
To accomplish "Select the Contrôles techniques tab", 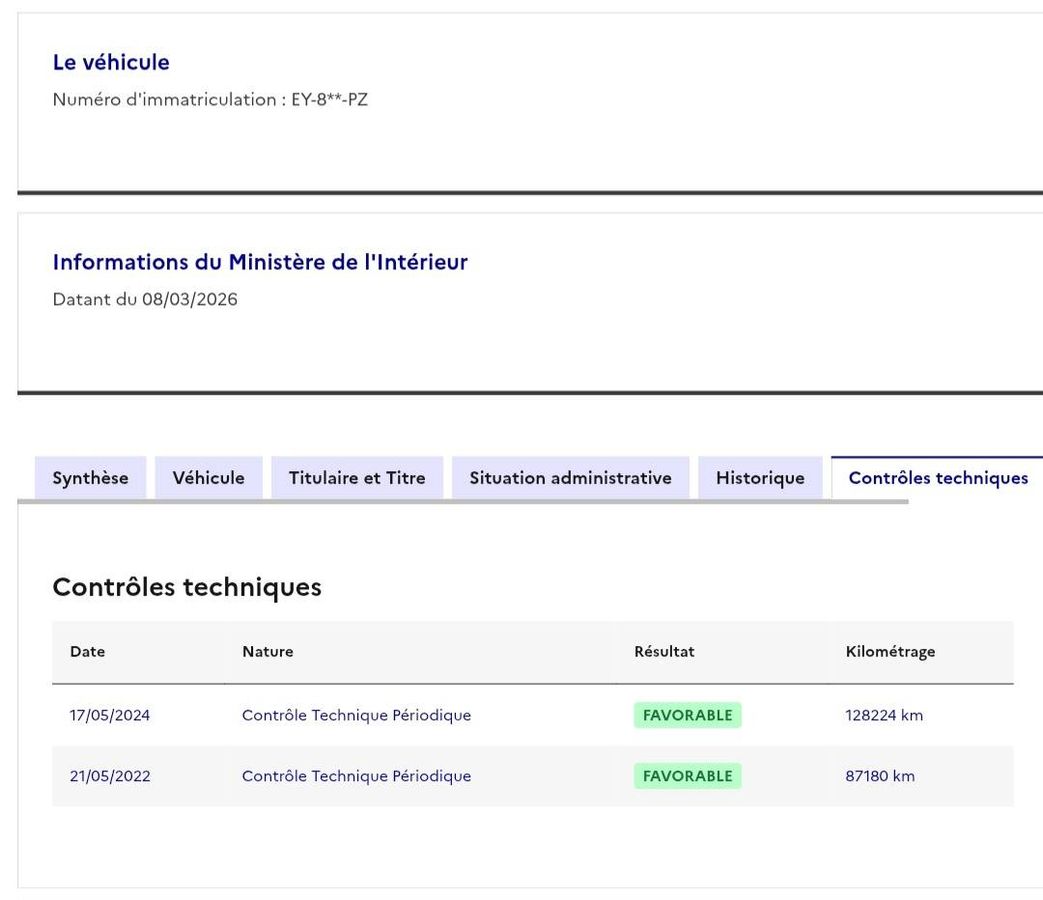I will click(x=938, y=478).
